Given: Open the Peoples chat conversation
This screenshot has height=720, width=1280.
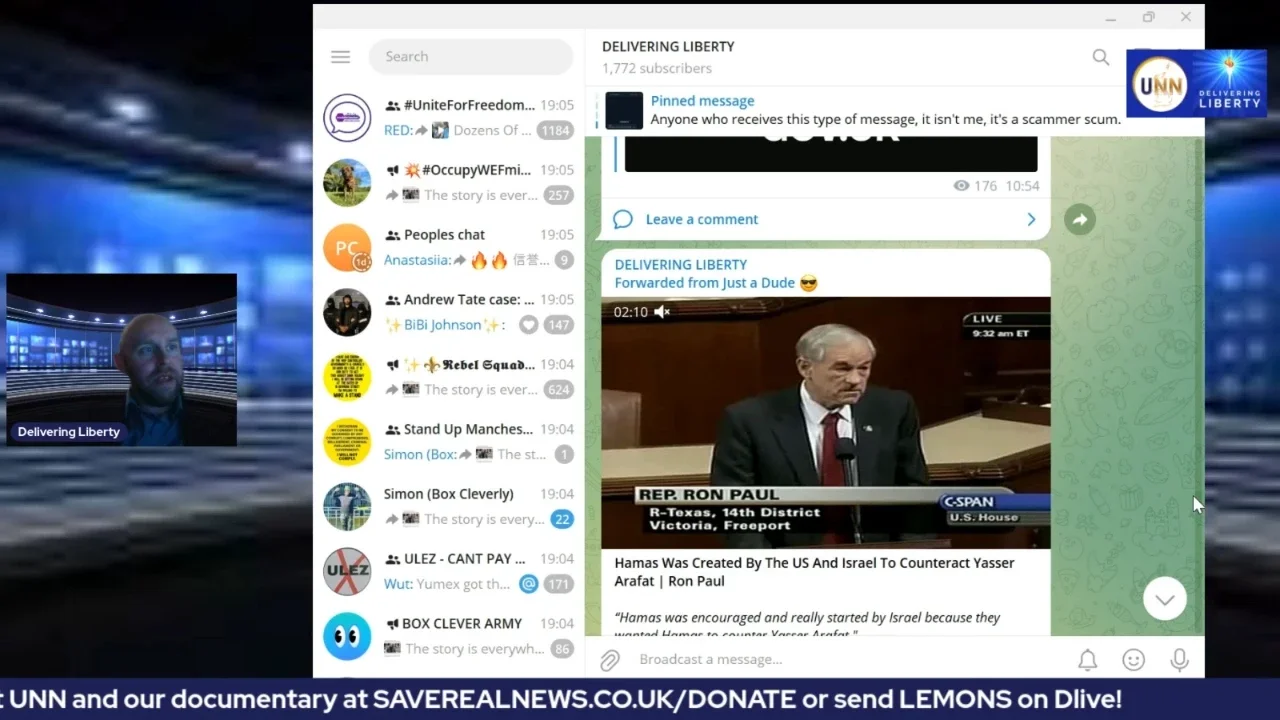Looking at the screenshot, I should (449, 247).
